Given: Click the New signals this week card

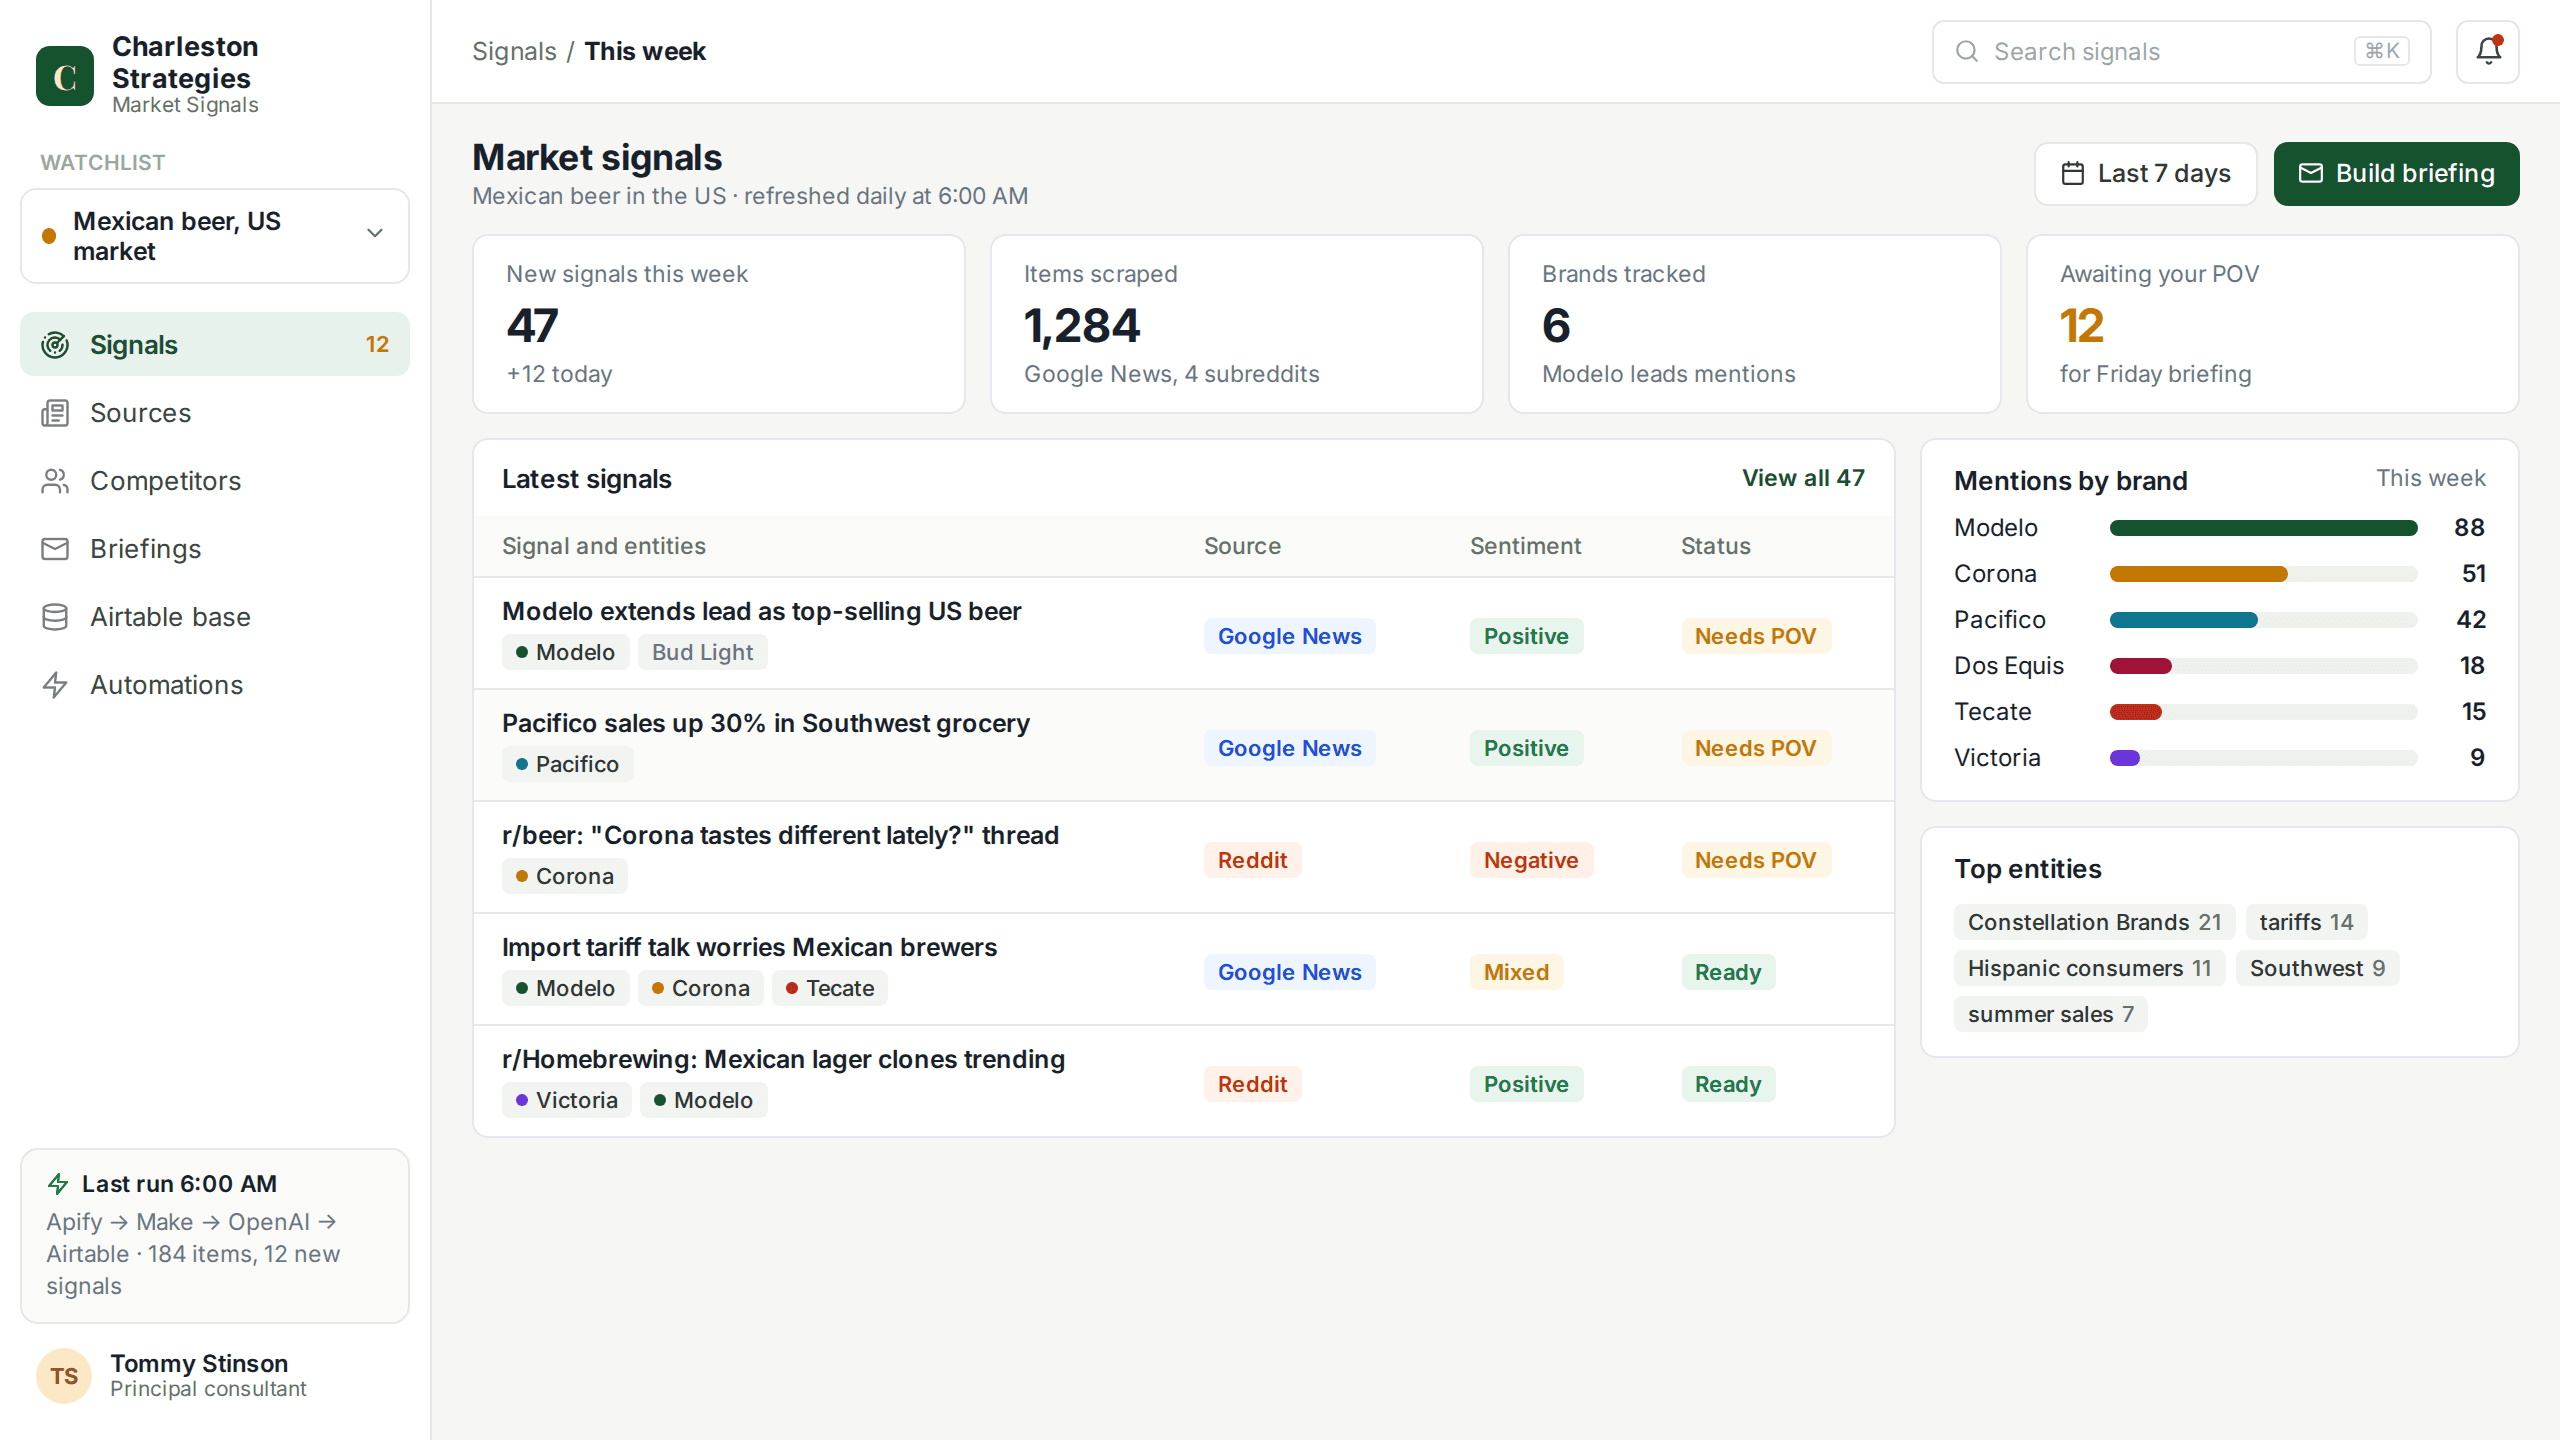Looking at the screenshot, I should tap(718, 324).
